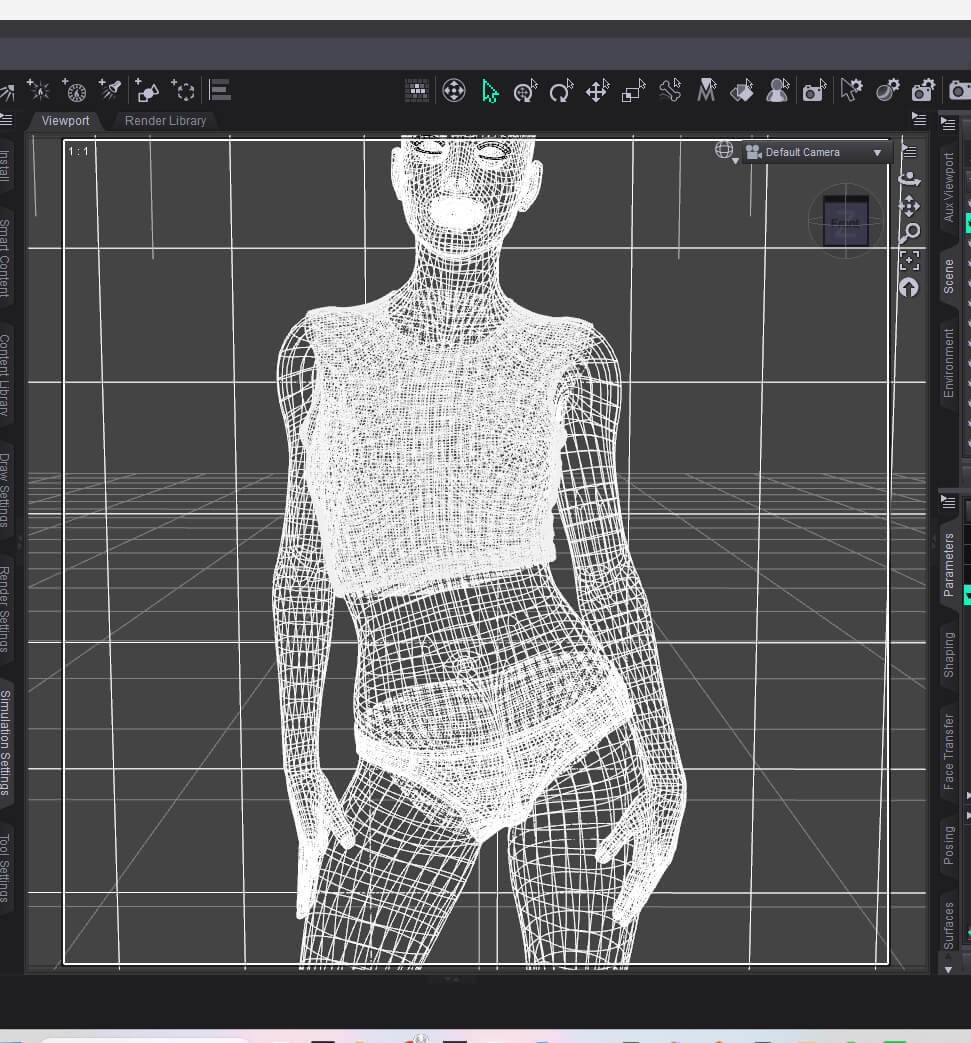
Task: Open the Render Settings side tab
Action: coord(5,609)
